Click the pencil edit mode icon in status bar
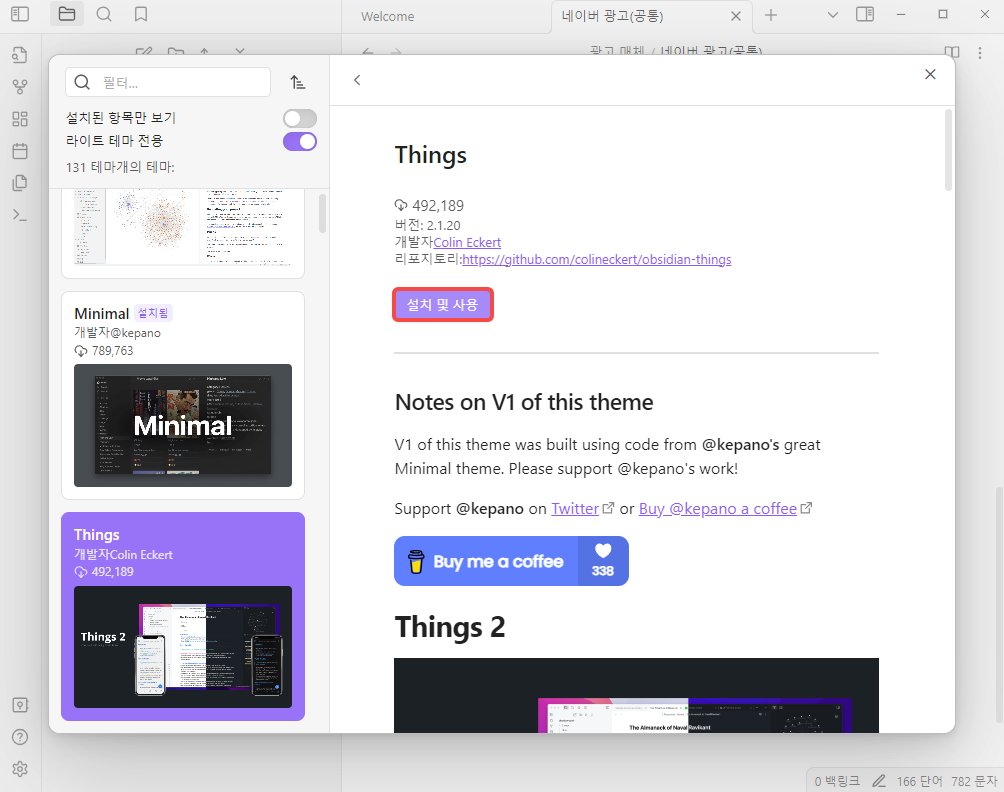The width and height of the screenshot is (1004, 792). [879, 781]
